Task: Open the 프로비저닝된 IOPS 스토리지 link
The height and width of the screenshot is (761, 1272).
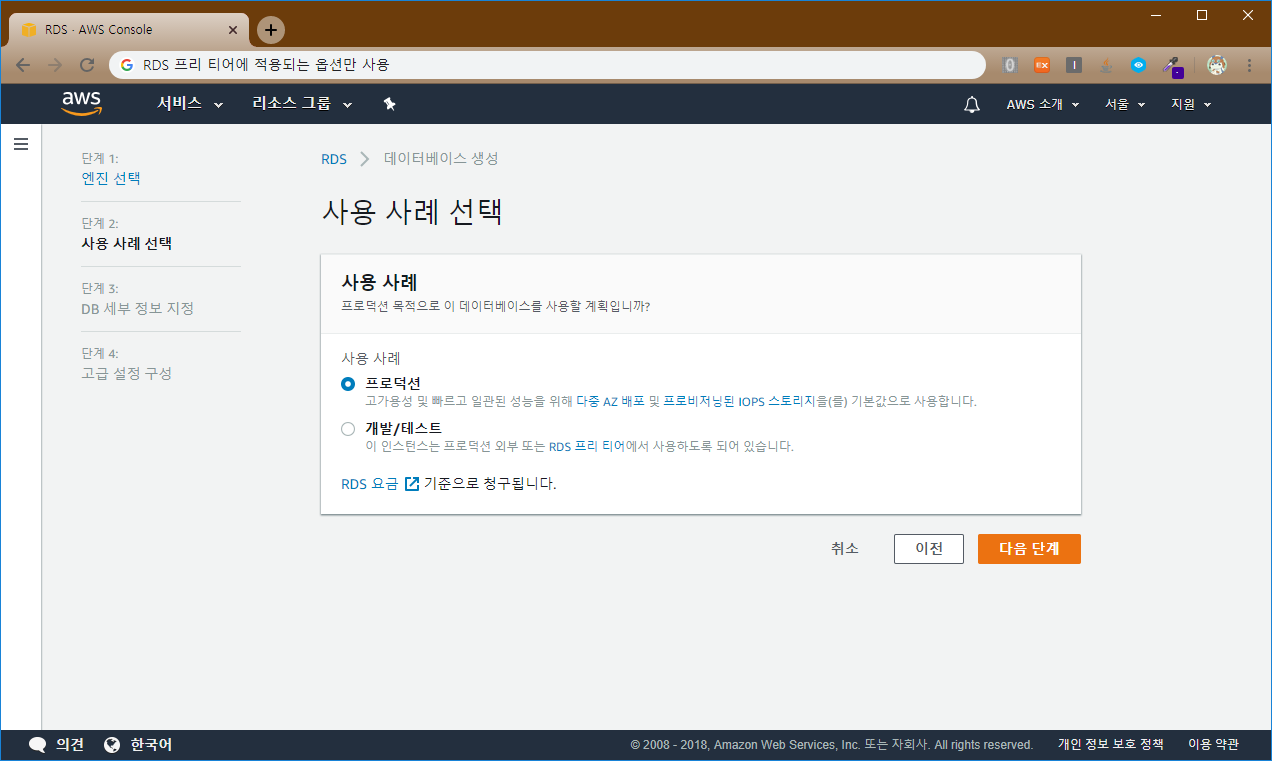Action: click(x=740, y=401)
